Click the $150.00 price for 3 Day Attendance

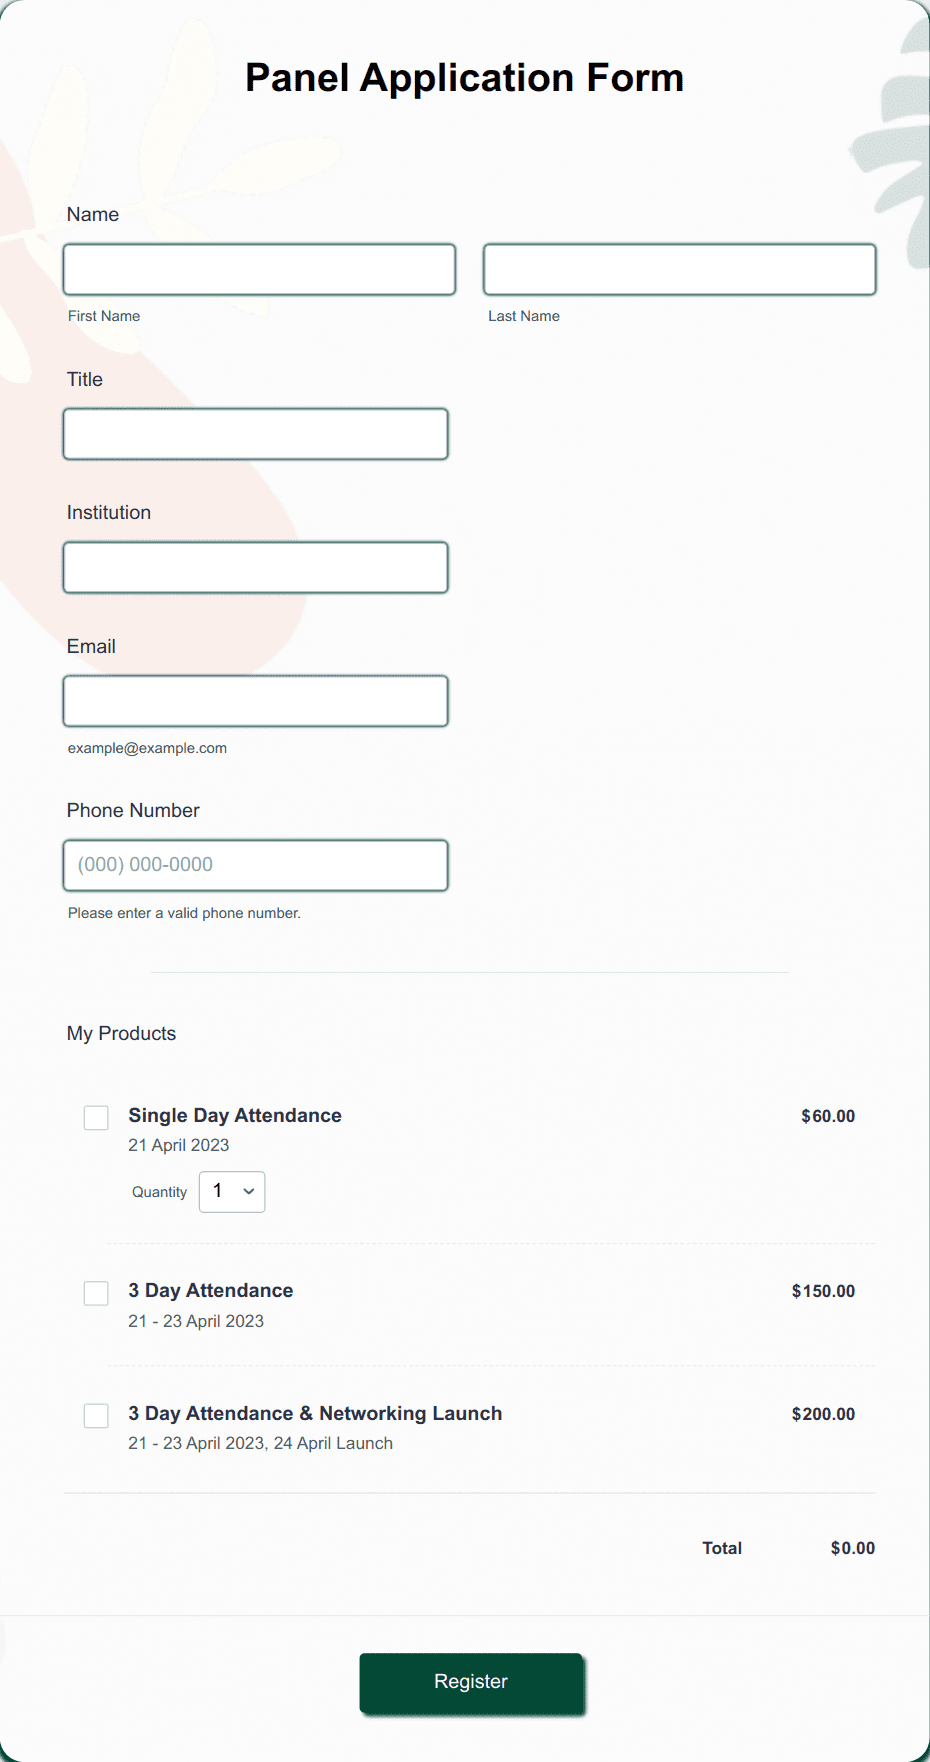click(822, 1291)
